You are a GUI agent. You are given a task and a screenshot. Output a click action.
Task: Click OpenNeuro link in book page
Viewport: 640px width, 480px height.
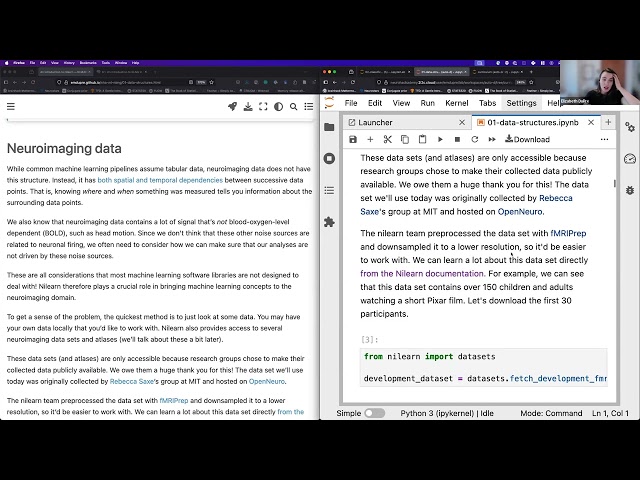[267, 381]
